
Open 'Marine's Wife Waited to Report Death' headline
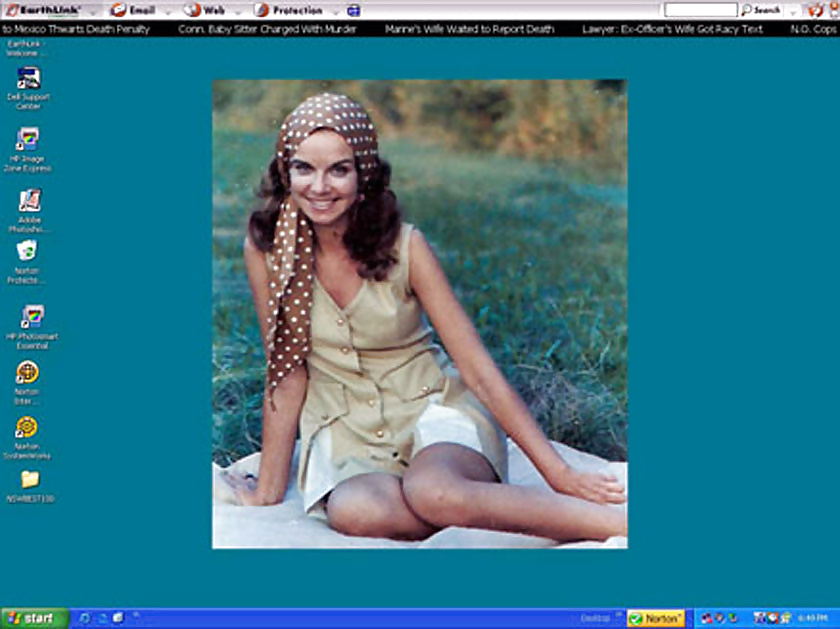point(469,29)
